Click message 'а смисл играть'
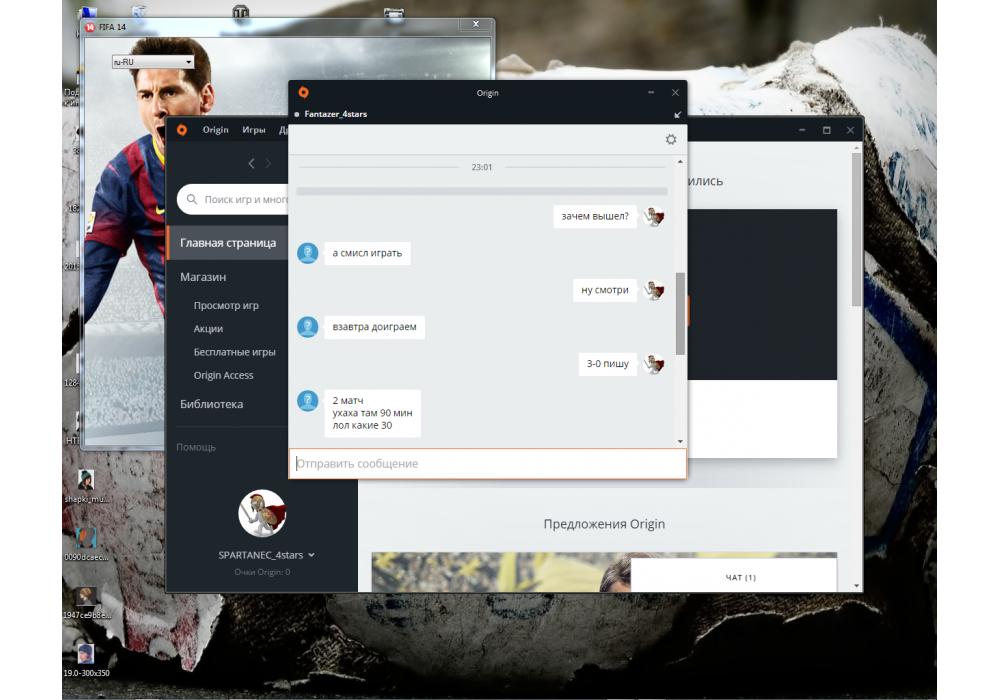This screenshot has width=1000, height=700. click(367, 253)
